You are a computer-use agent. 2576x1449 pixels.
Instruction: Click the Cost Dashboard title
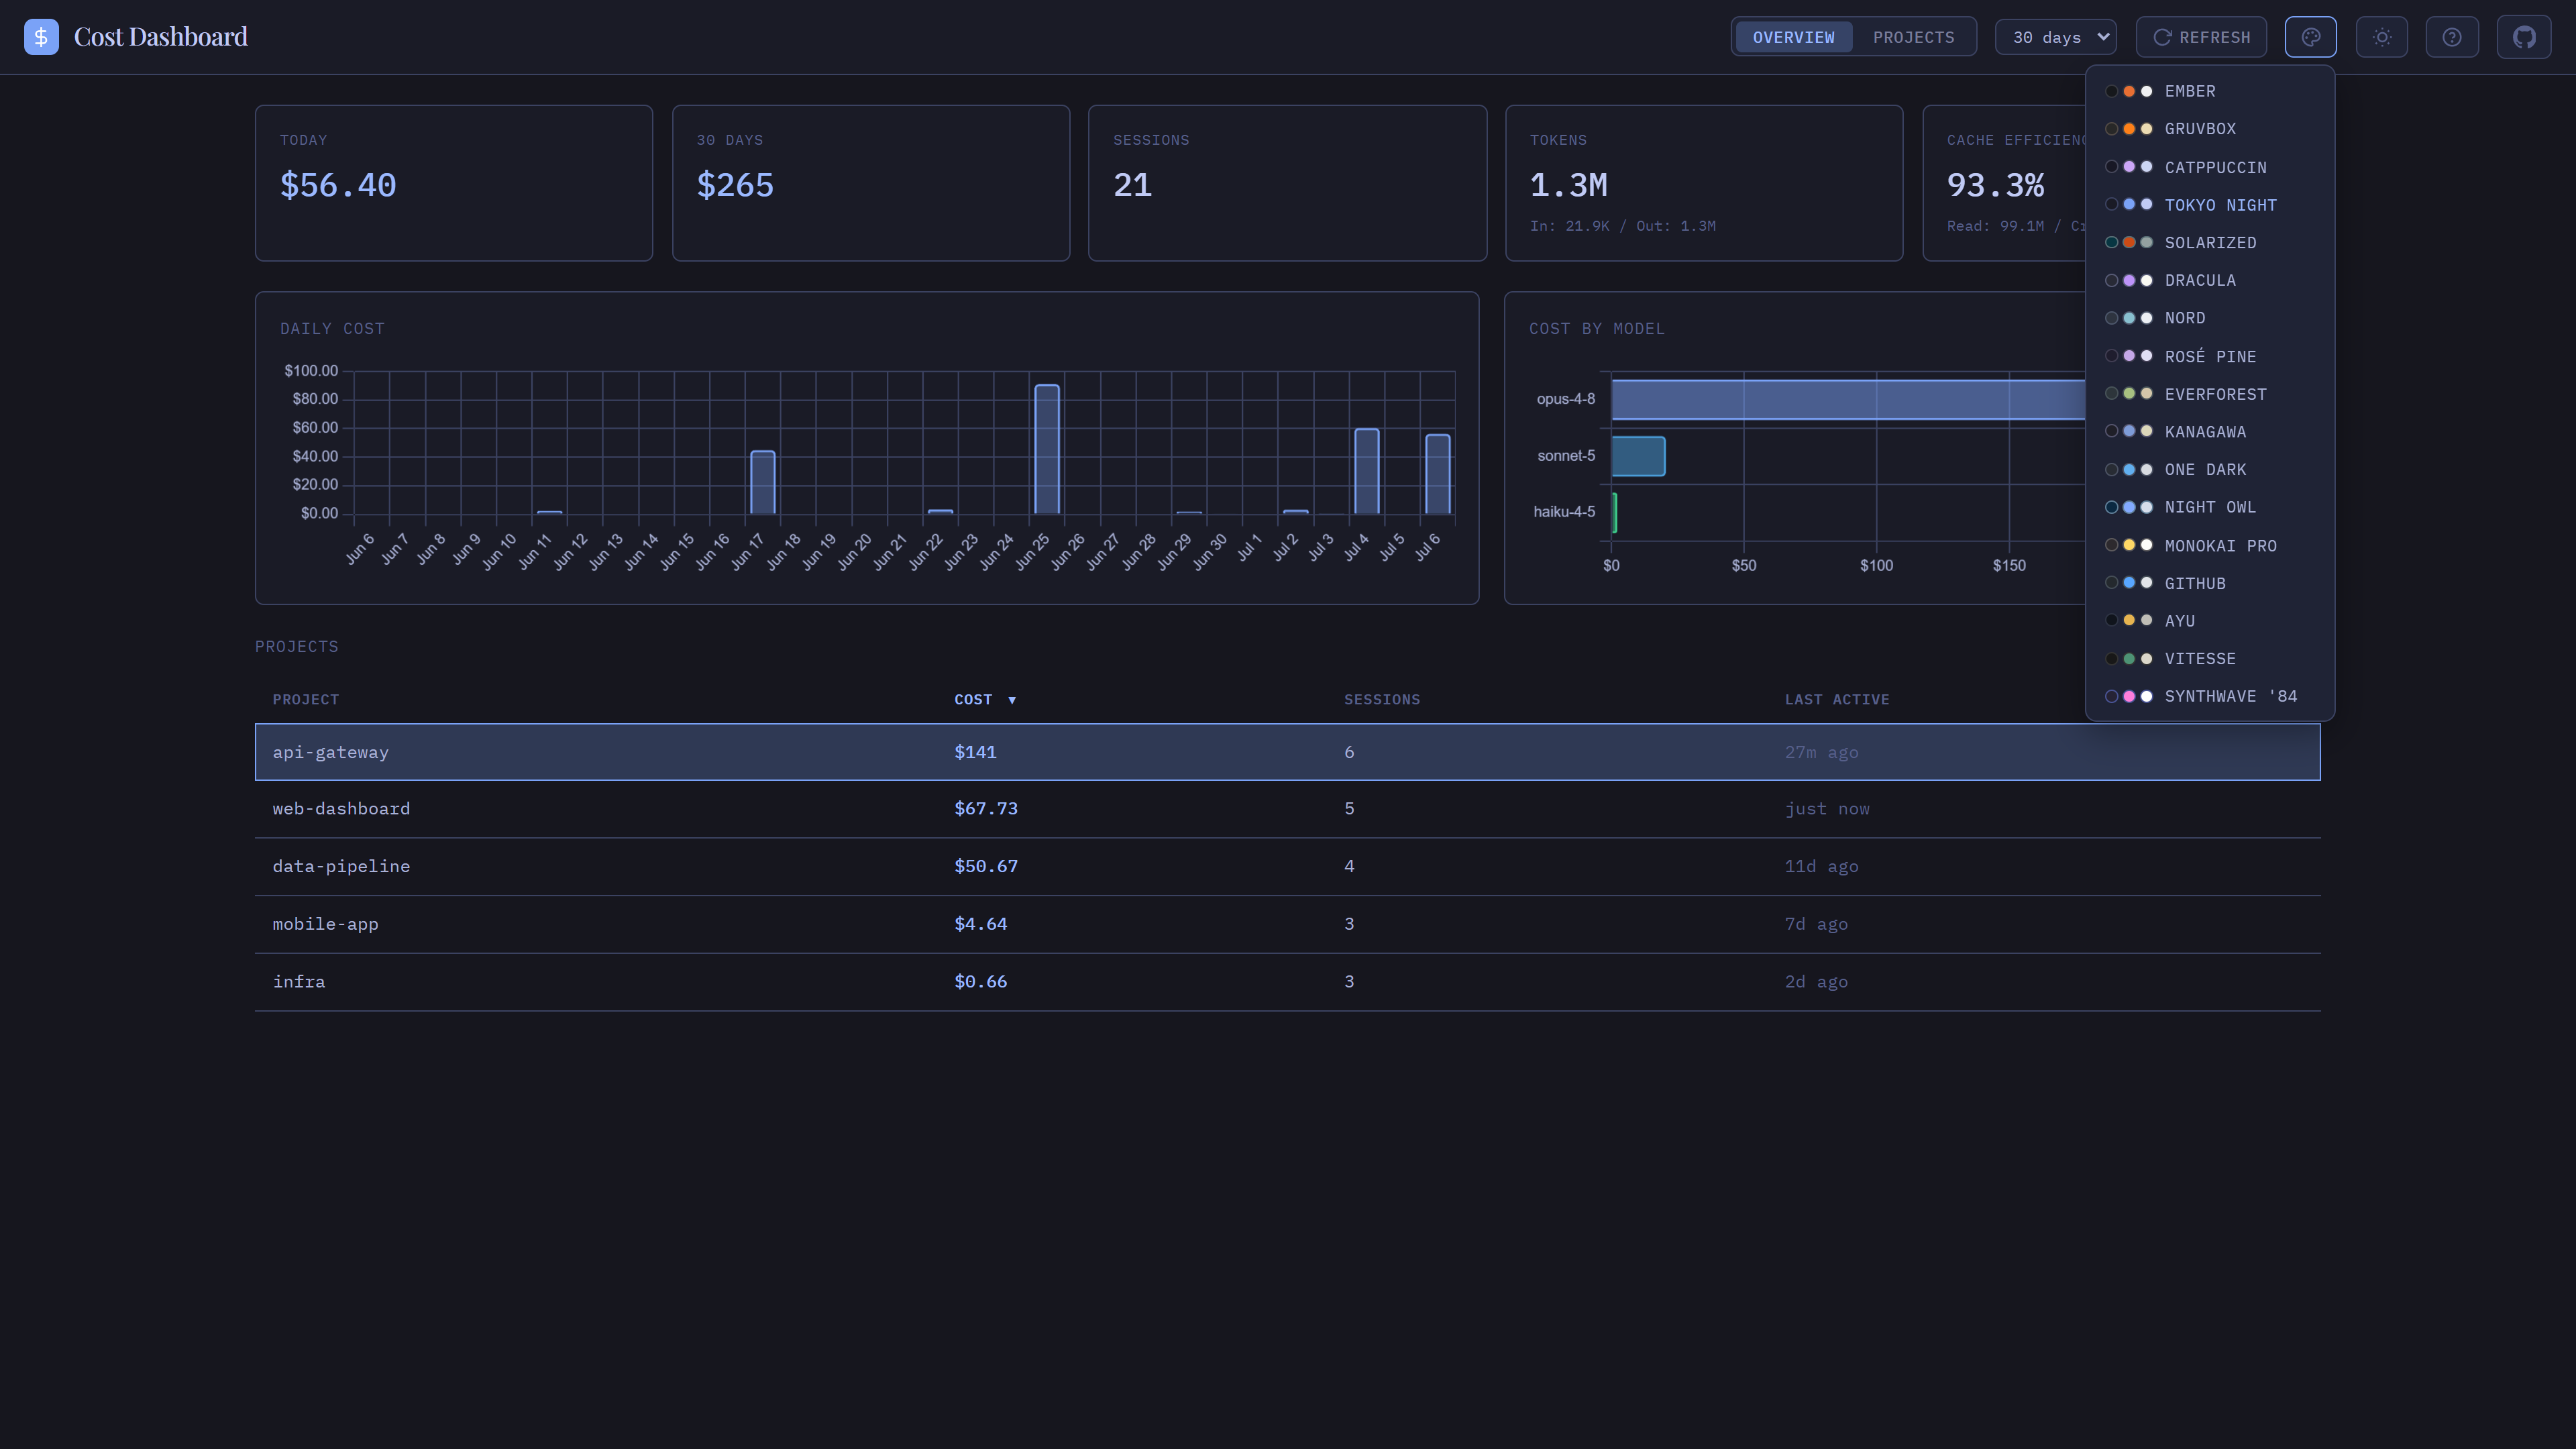(x=161, y=37)
